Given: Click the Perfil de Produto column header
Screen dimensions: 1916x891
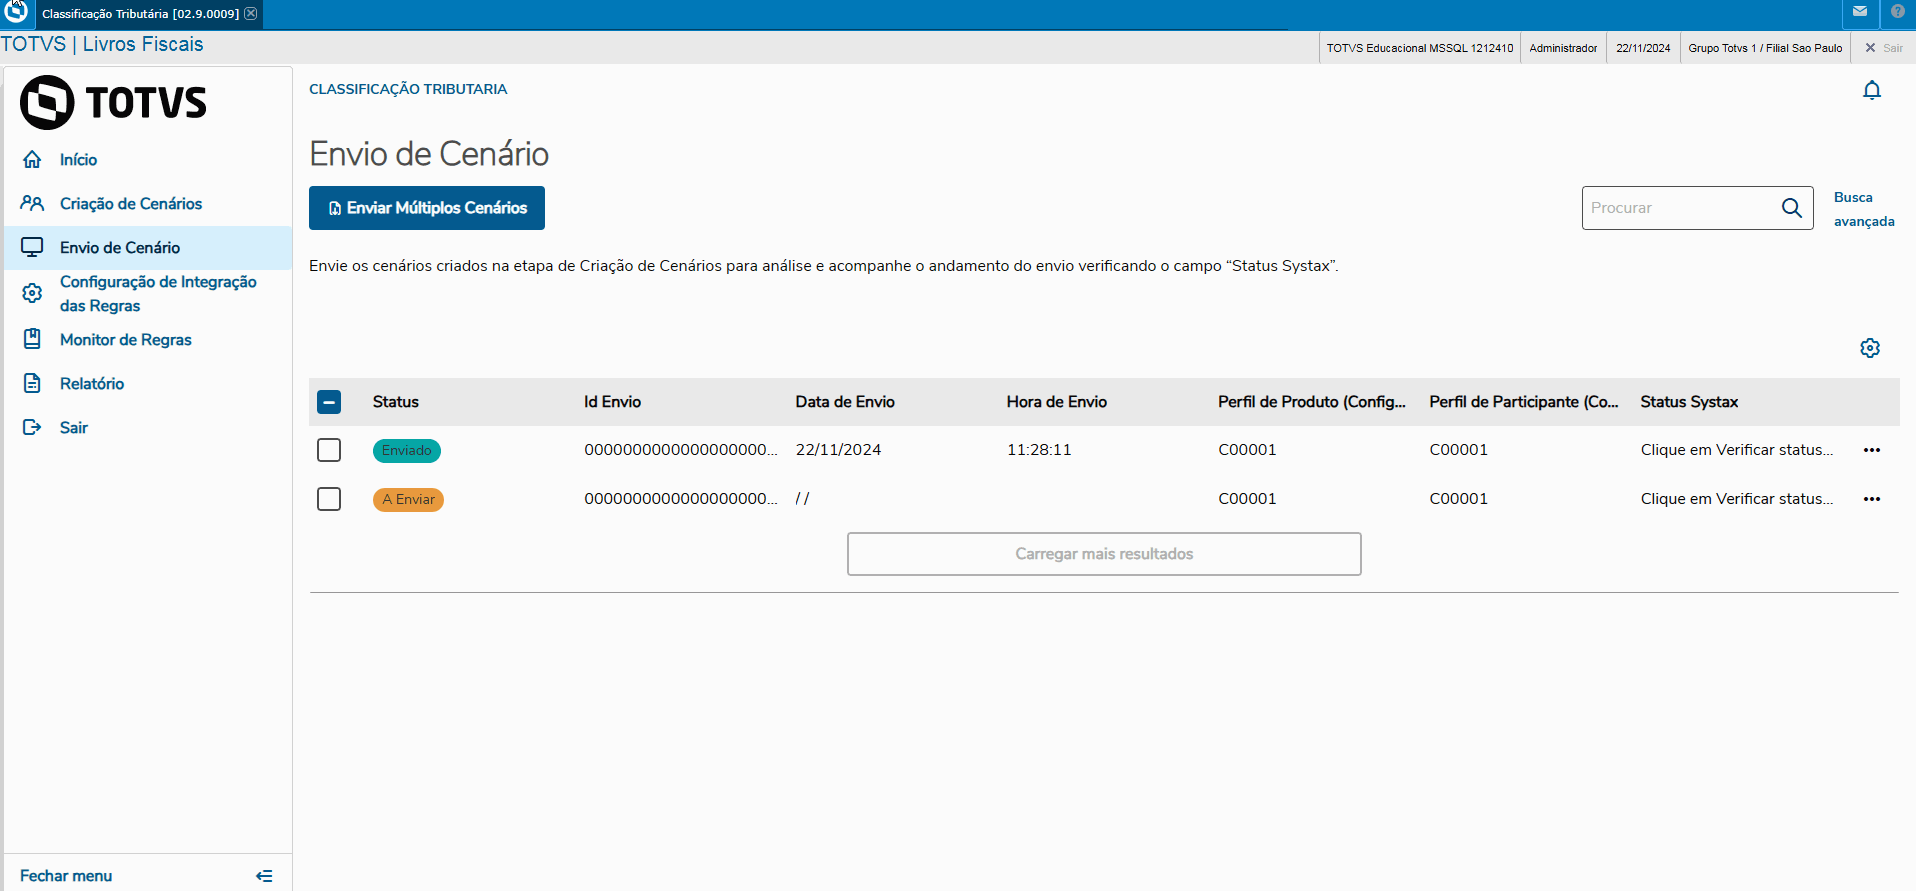Looking at the screenshot, I should (1312, 402).
